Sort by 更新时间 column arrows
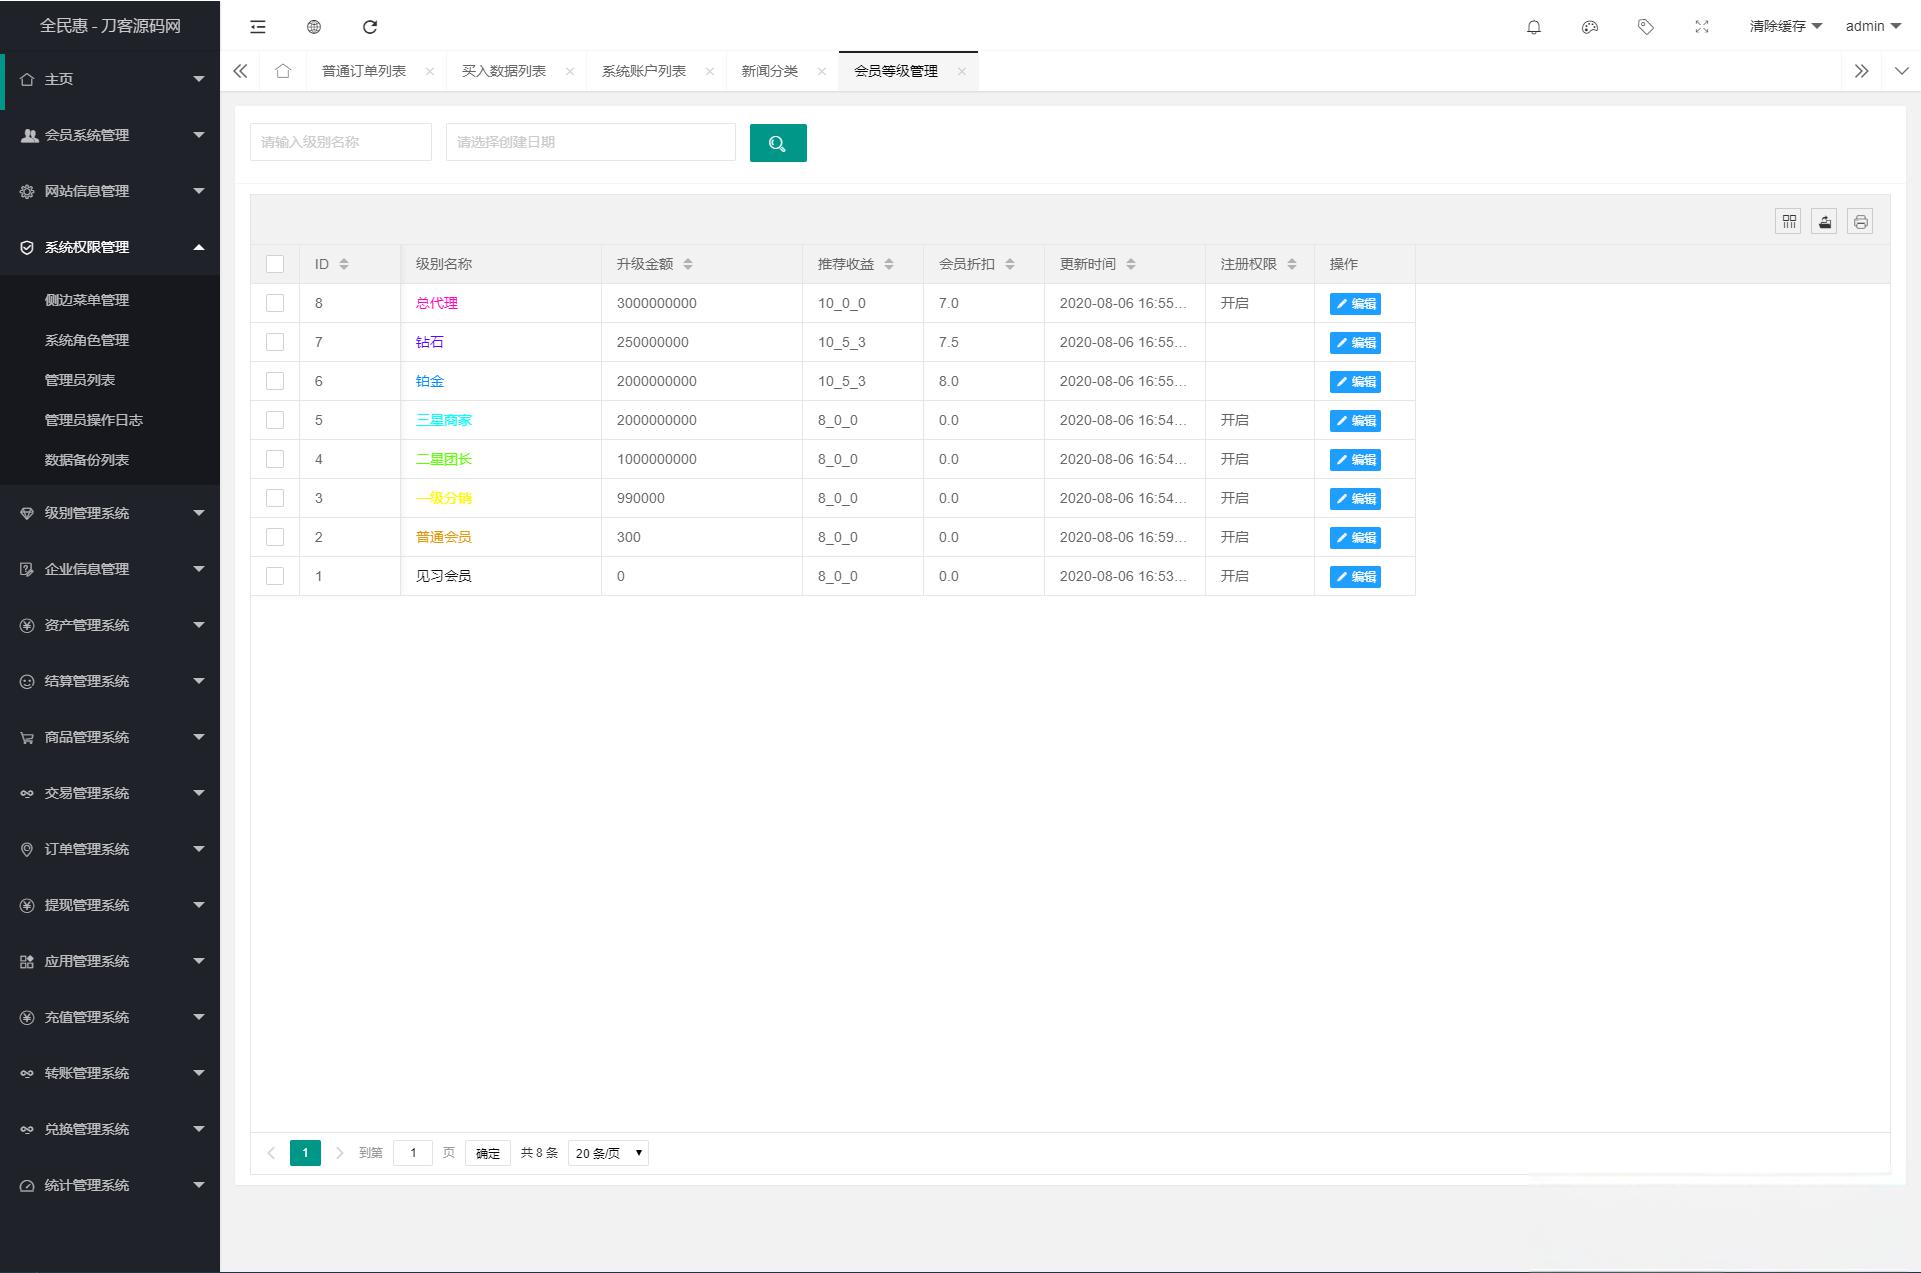 1131,264
